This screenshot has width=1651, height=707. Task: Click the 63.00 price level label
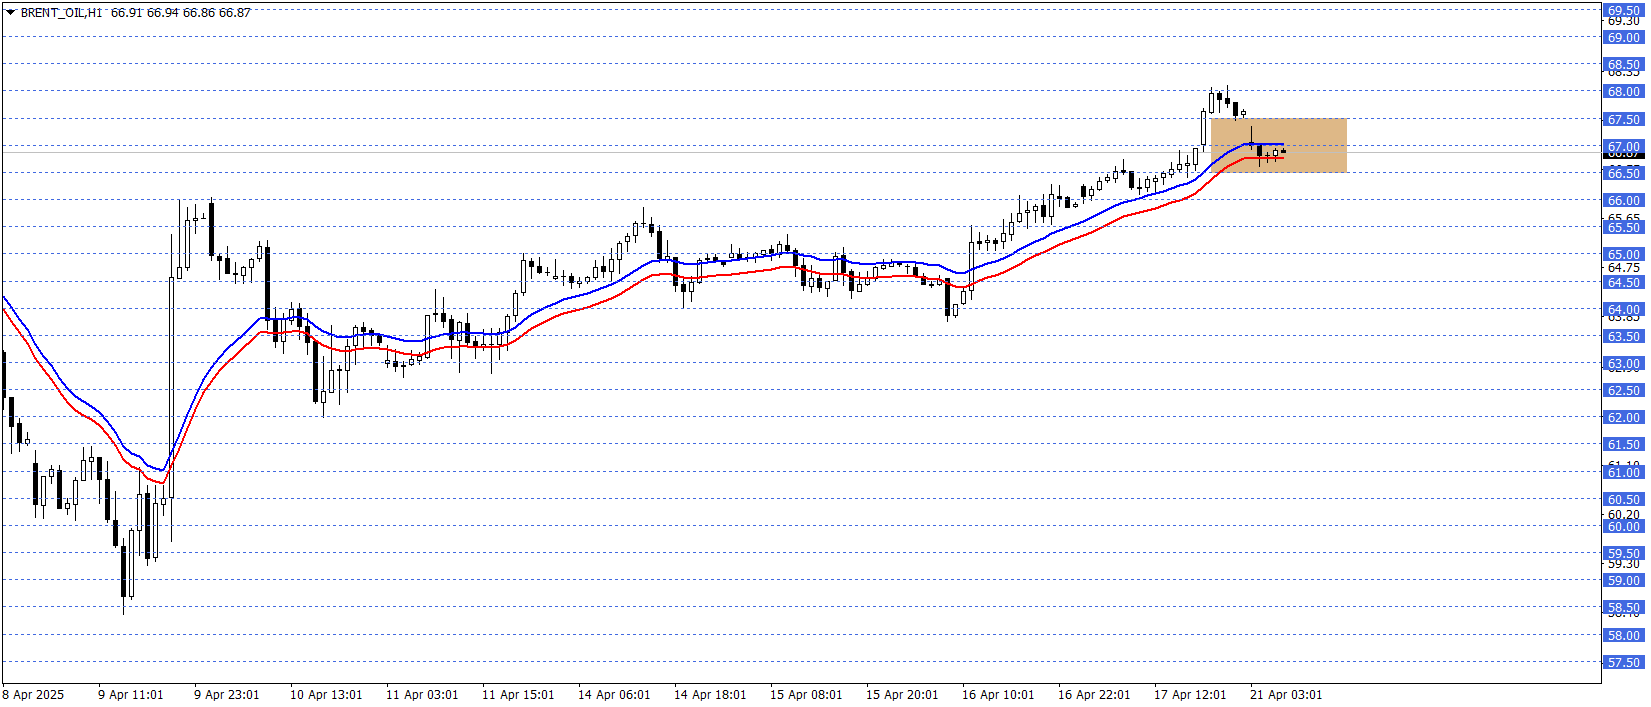(1624, 363)
